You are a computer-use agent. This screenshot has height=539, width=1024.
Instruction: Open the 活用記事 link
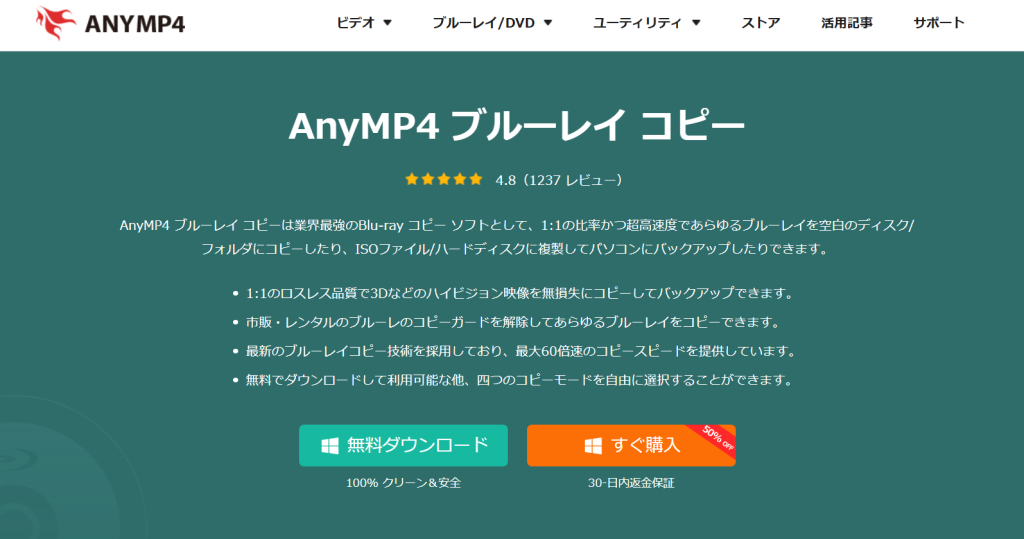point(847,23)
